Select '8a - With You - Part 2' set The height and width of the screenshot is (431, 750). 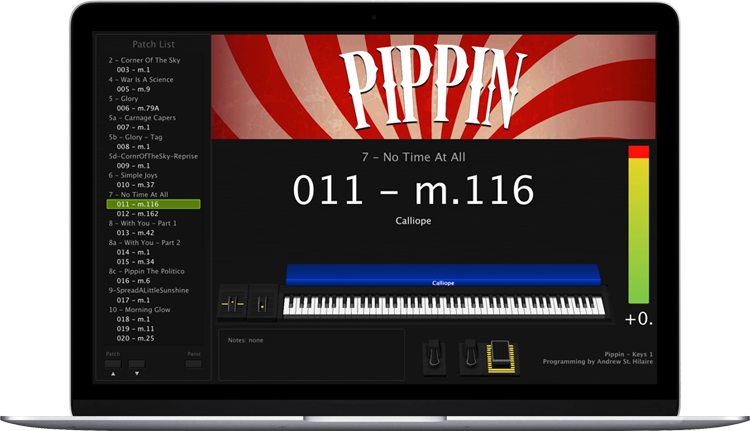(144, 243)
